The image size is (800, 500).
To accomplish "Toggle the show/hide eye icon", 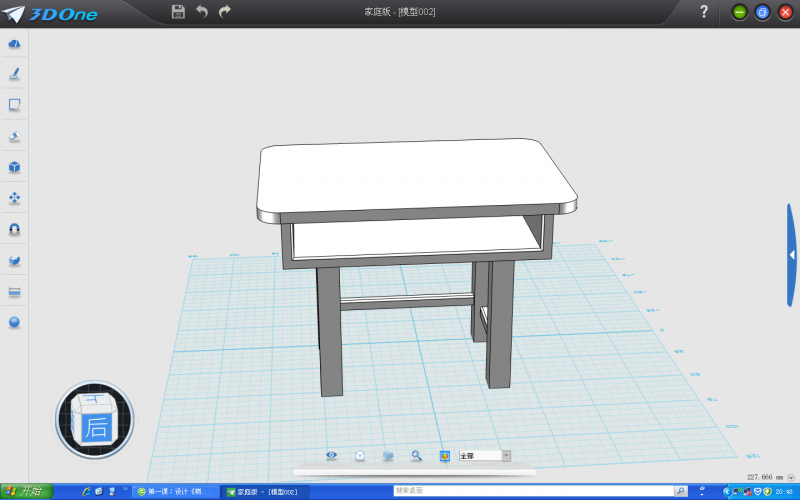I will (x=332, y=455).
